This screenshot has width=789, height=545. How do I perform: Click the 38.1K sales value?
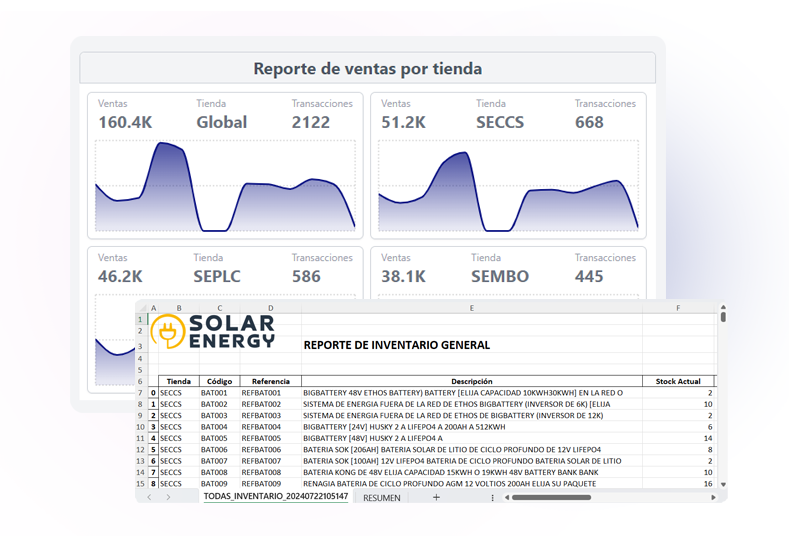coord(403,276)
